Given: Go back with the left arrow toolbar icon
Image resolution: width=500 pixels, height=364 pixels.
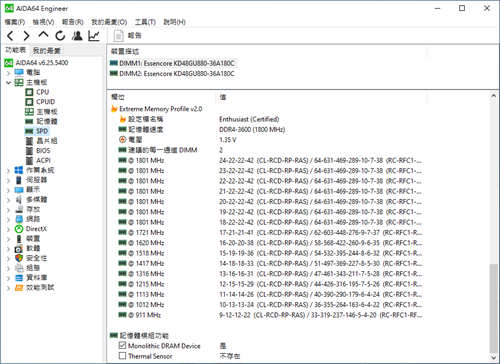Looking at the screenshot, I should coord(10,35).
